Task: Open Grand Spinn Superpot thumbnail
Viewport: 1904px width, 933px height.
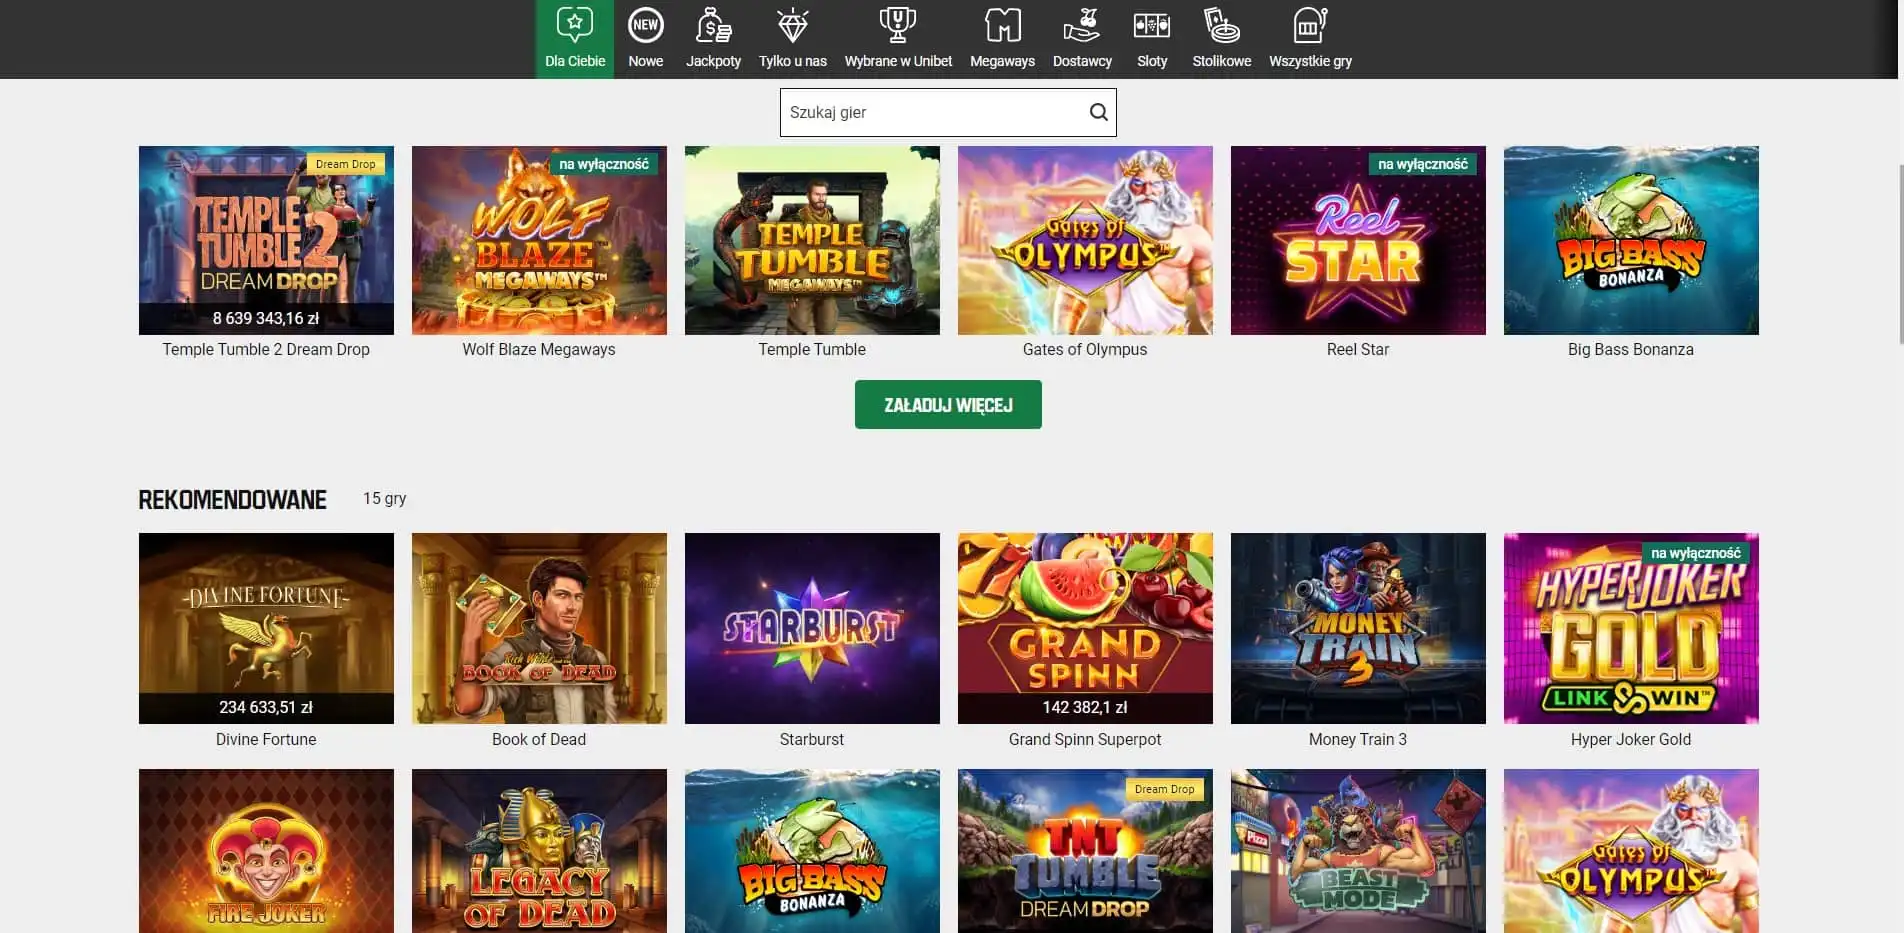Action: coord(1085,628)
